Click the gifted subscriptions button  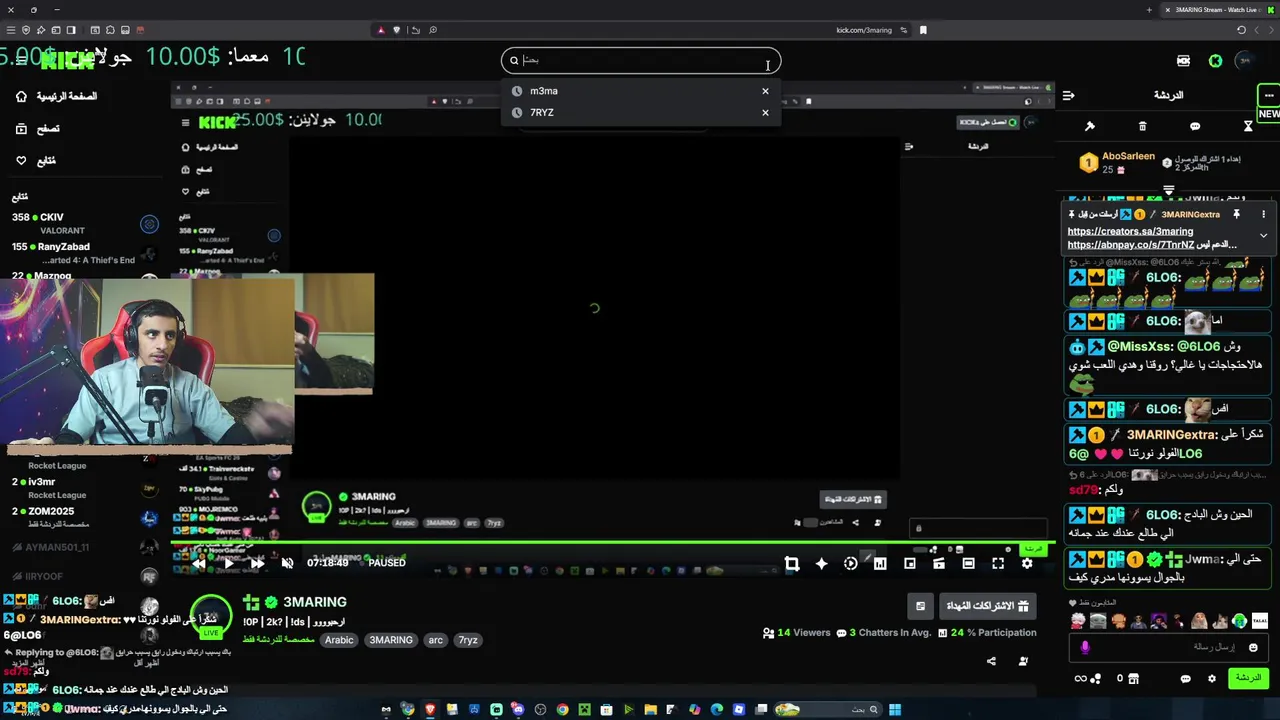pyautogui.click(x=987, y=606)
